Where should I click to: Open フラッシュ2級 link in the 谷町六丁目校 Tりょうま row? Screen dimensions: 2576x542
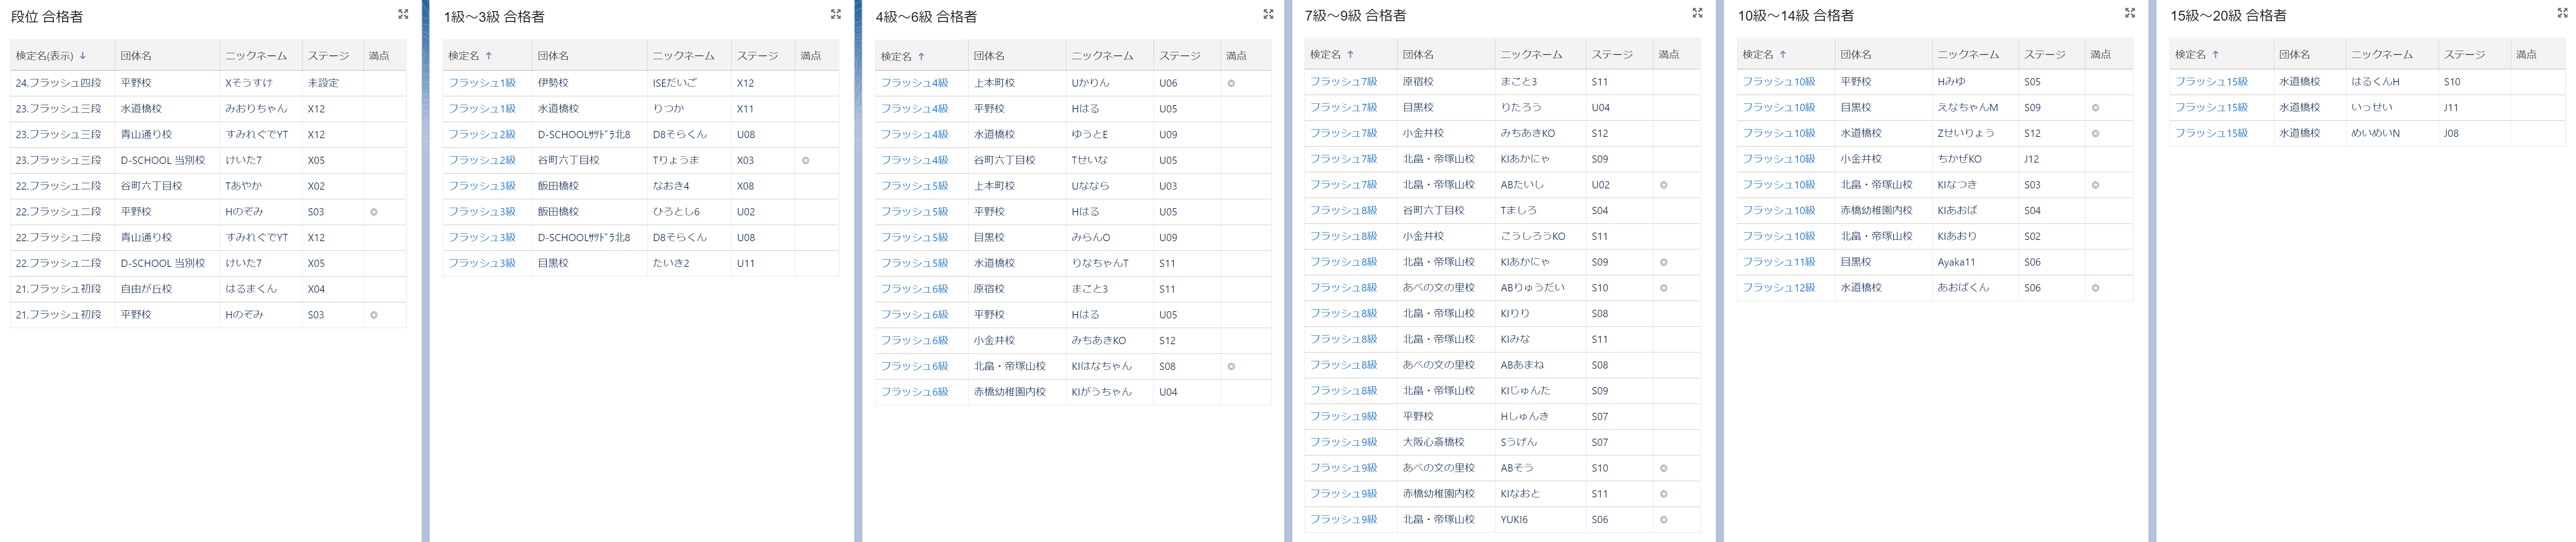tap(482, 160)
